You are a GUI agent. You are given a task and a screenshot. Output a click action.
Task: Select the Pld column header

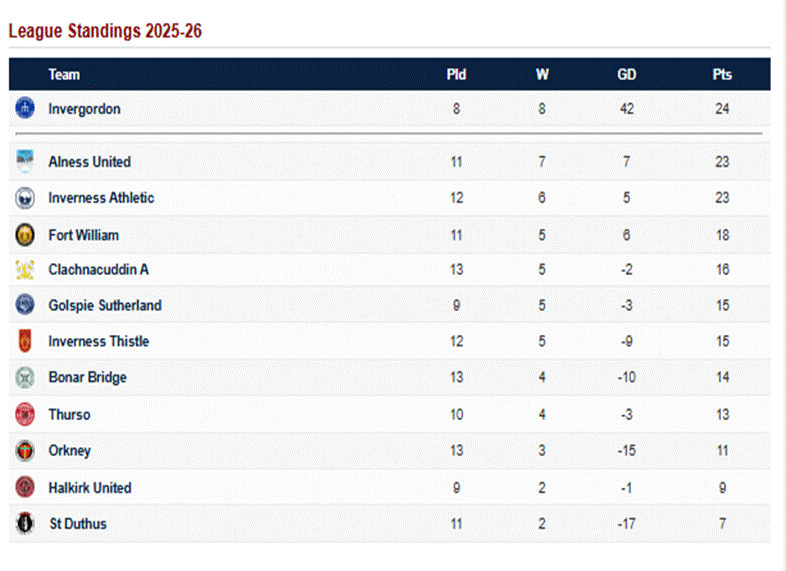pos(456,75)
